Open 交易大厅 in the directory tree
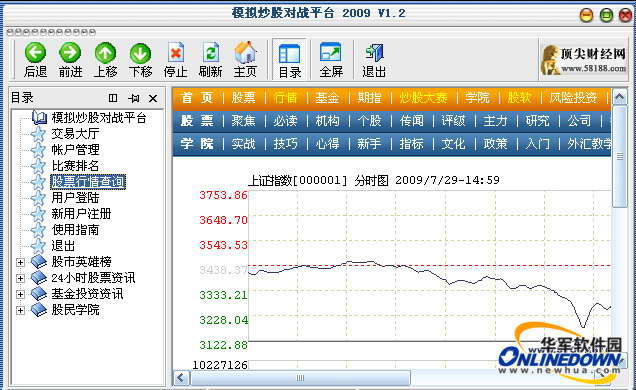The height and width of the screenshot is (390, 636). click(x=75, y=134)
